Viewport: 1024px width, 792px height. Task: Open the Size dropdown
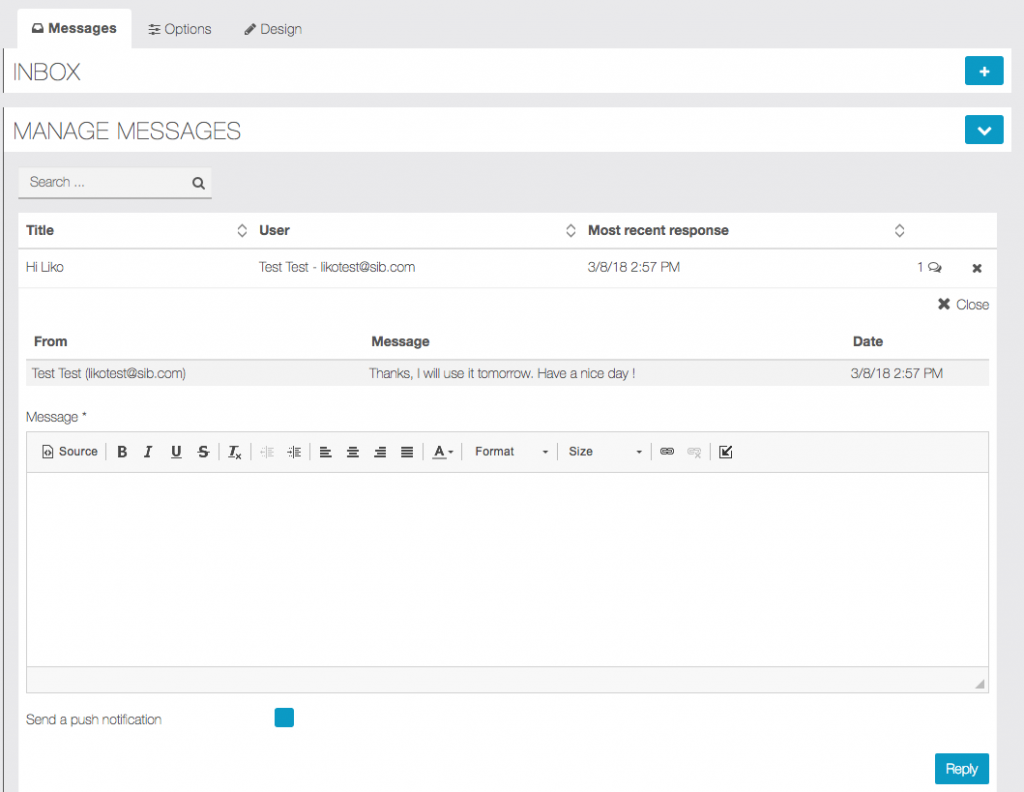[x=604, y=451]
